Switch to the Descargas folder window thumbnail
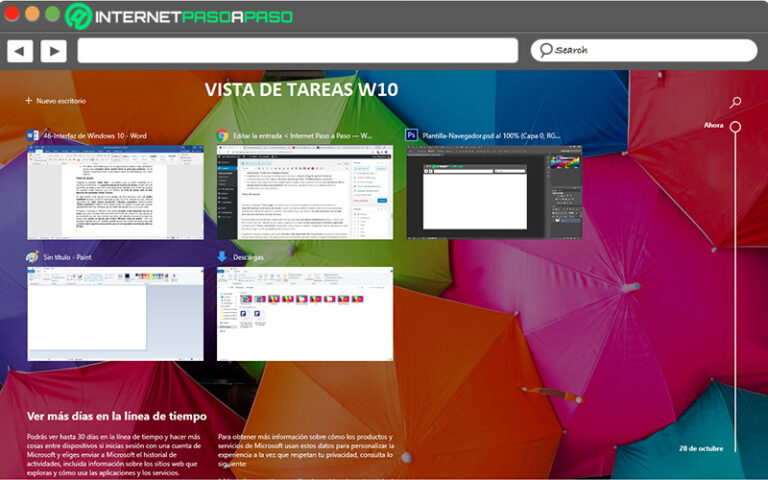The width and height of the screenshot is (768, 480). coord(304,314)
